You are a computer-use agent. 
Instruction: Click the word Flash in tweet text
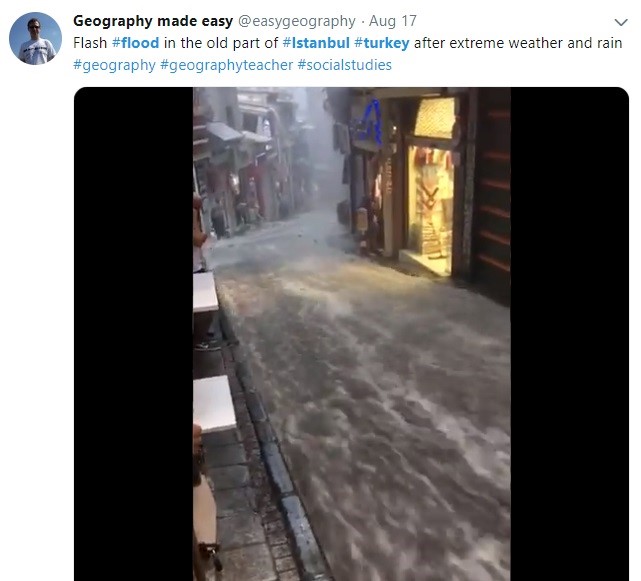(x=90, y=43)
